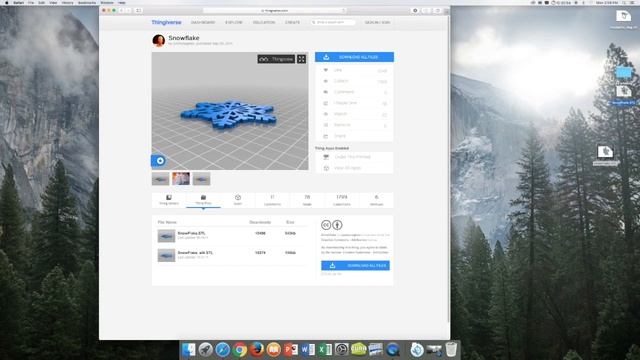Click the SnowFlake.STL file name
This screenshot has height=360, width=640.
point(191,233)
